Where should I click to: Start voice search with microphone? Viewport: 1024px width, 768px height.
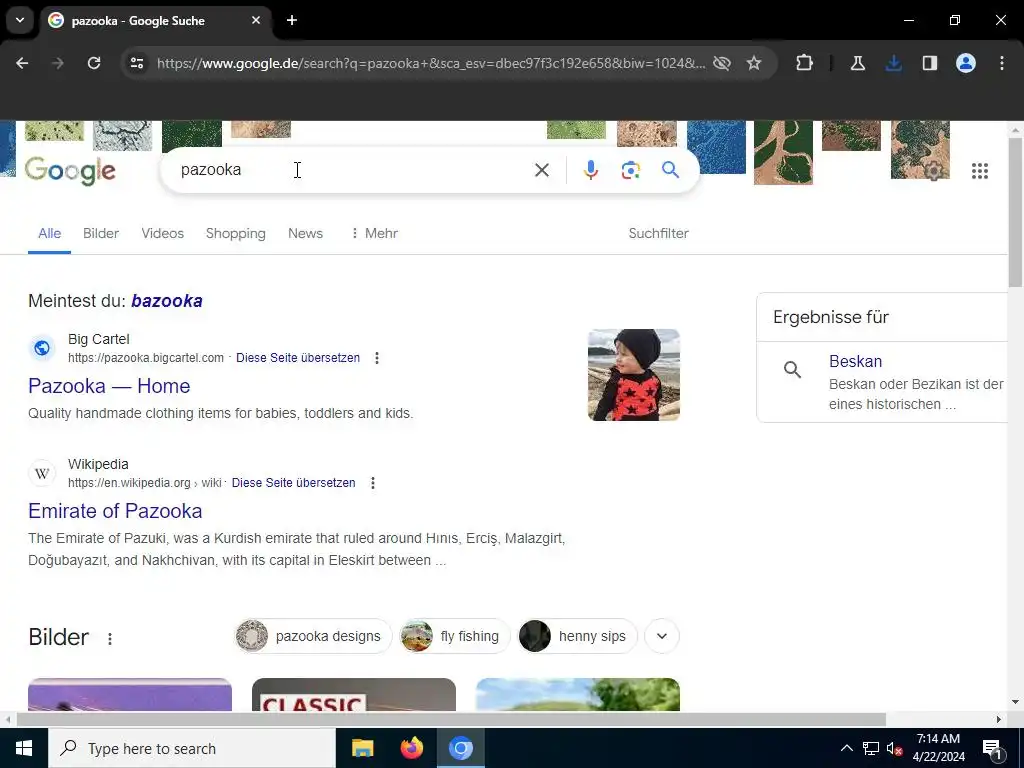[590, 170]
